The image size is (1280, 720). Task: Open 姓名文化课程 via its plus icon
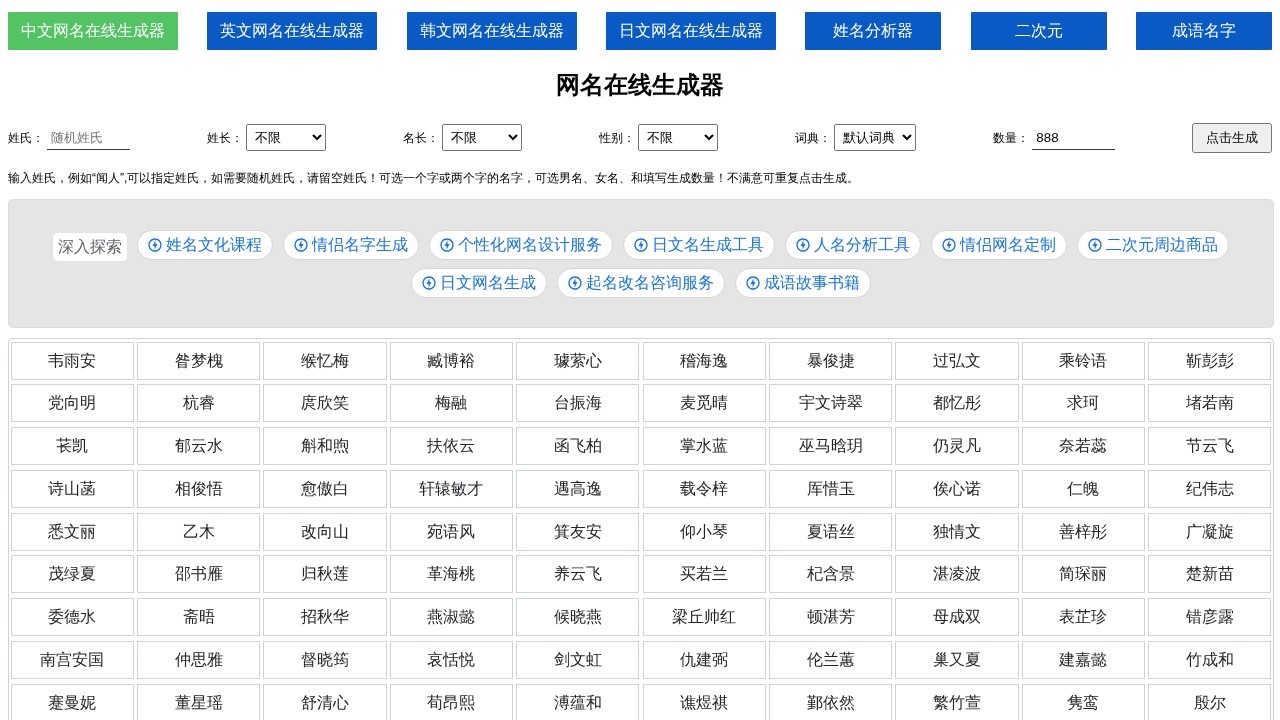tap(155, 245)
